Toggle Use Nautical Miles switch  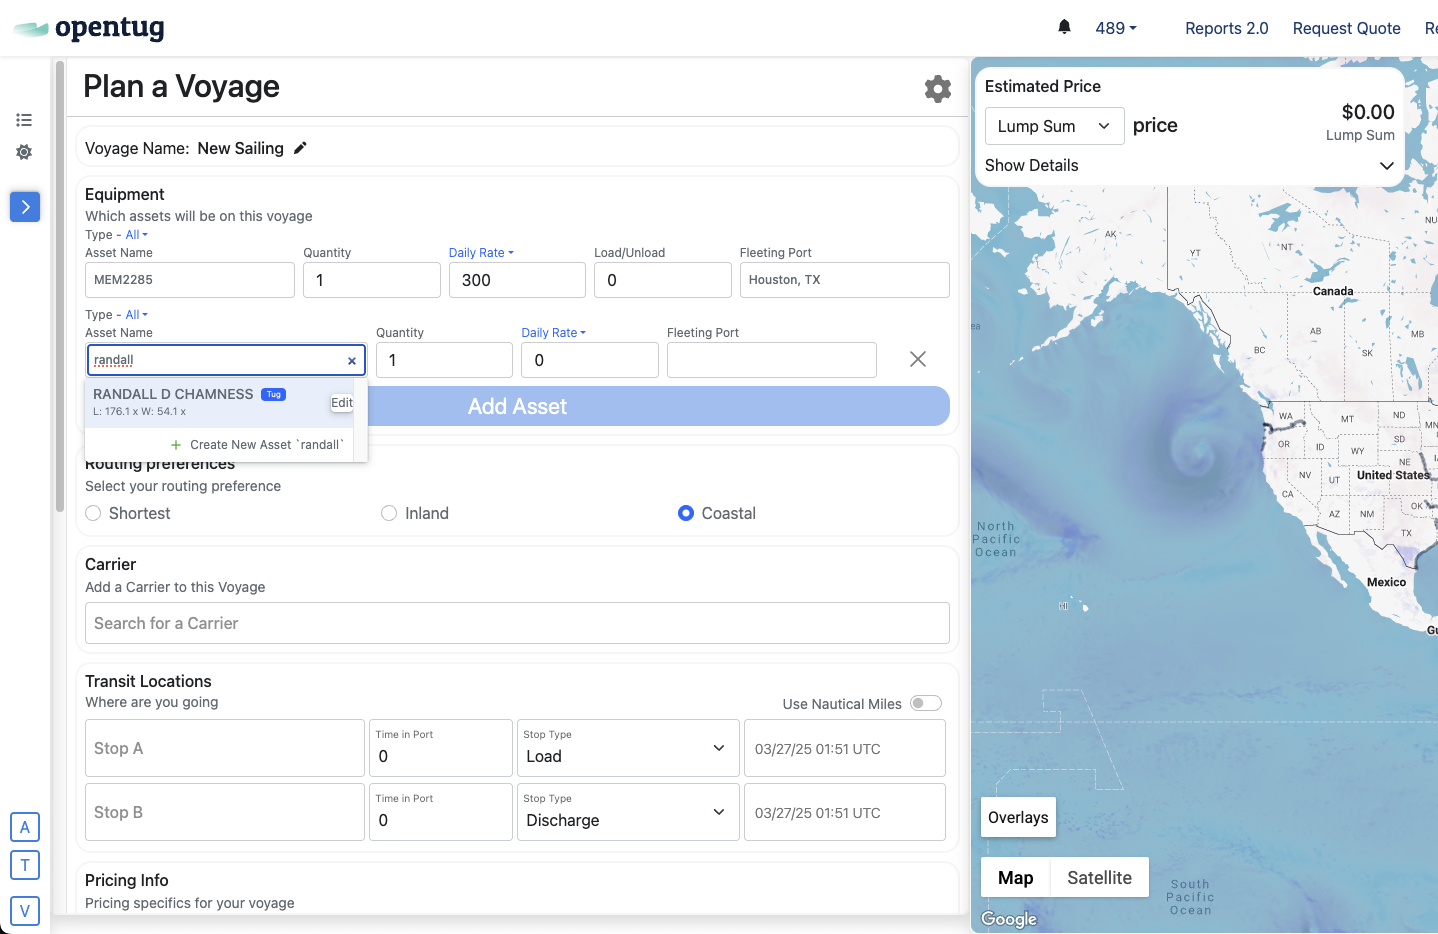point(925,703)
